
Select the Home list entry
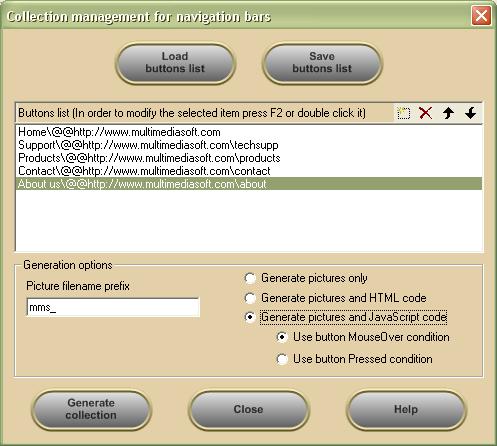[249, 132]
